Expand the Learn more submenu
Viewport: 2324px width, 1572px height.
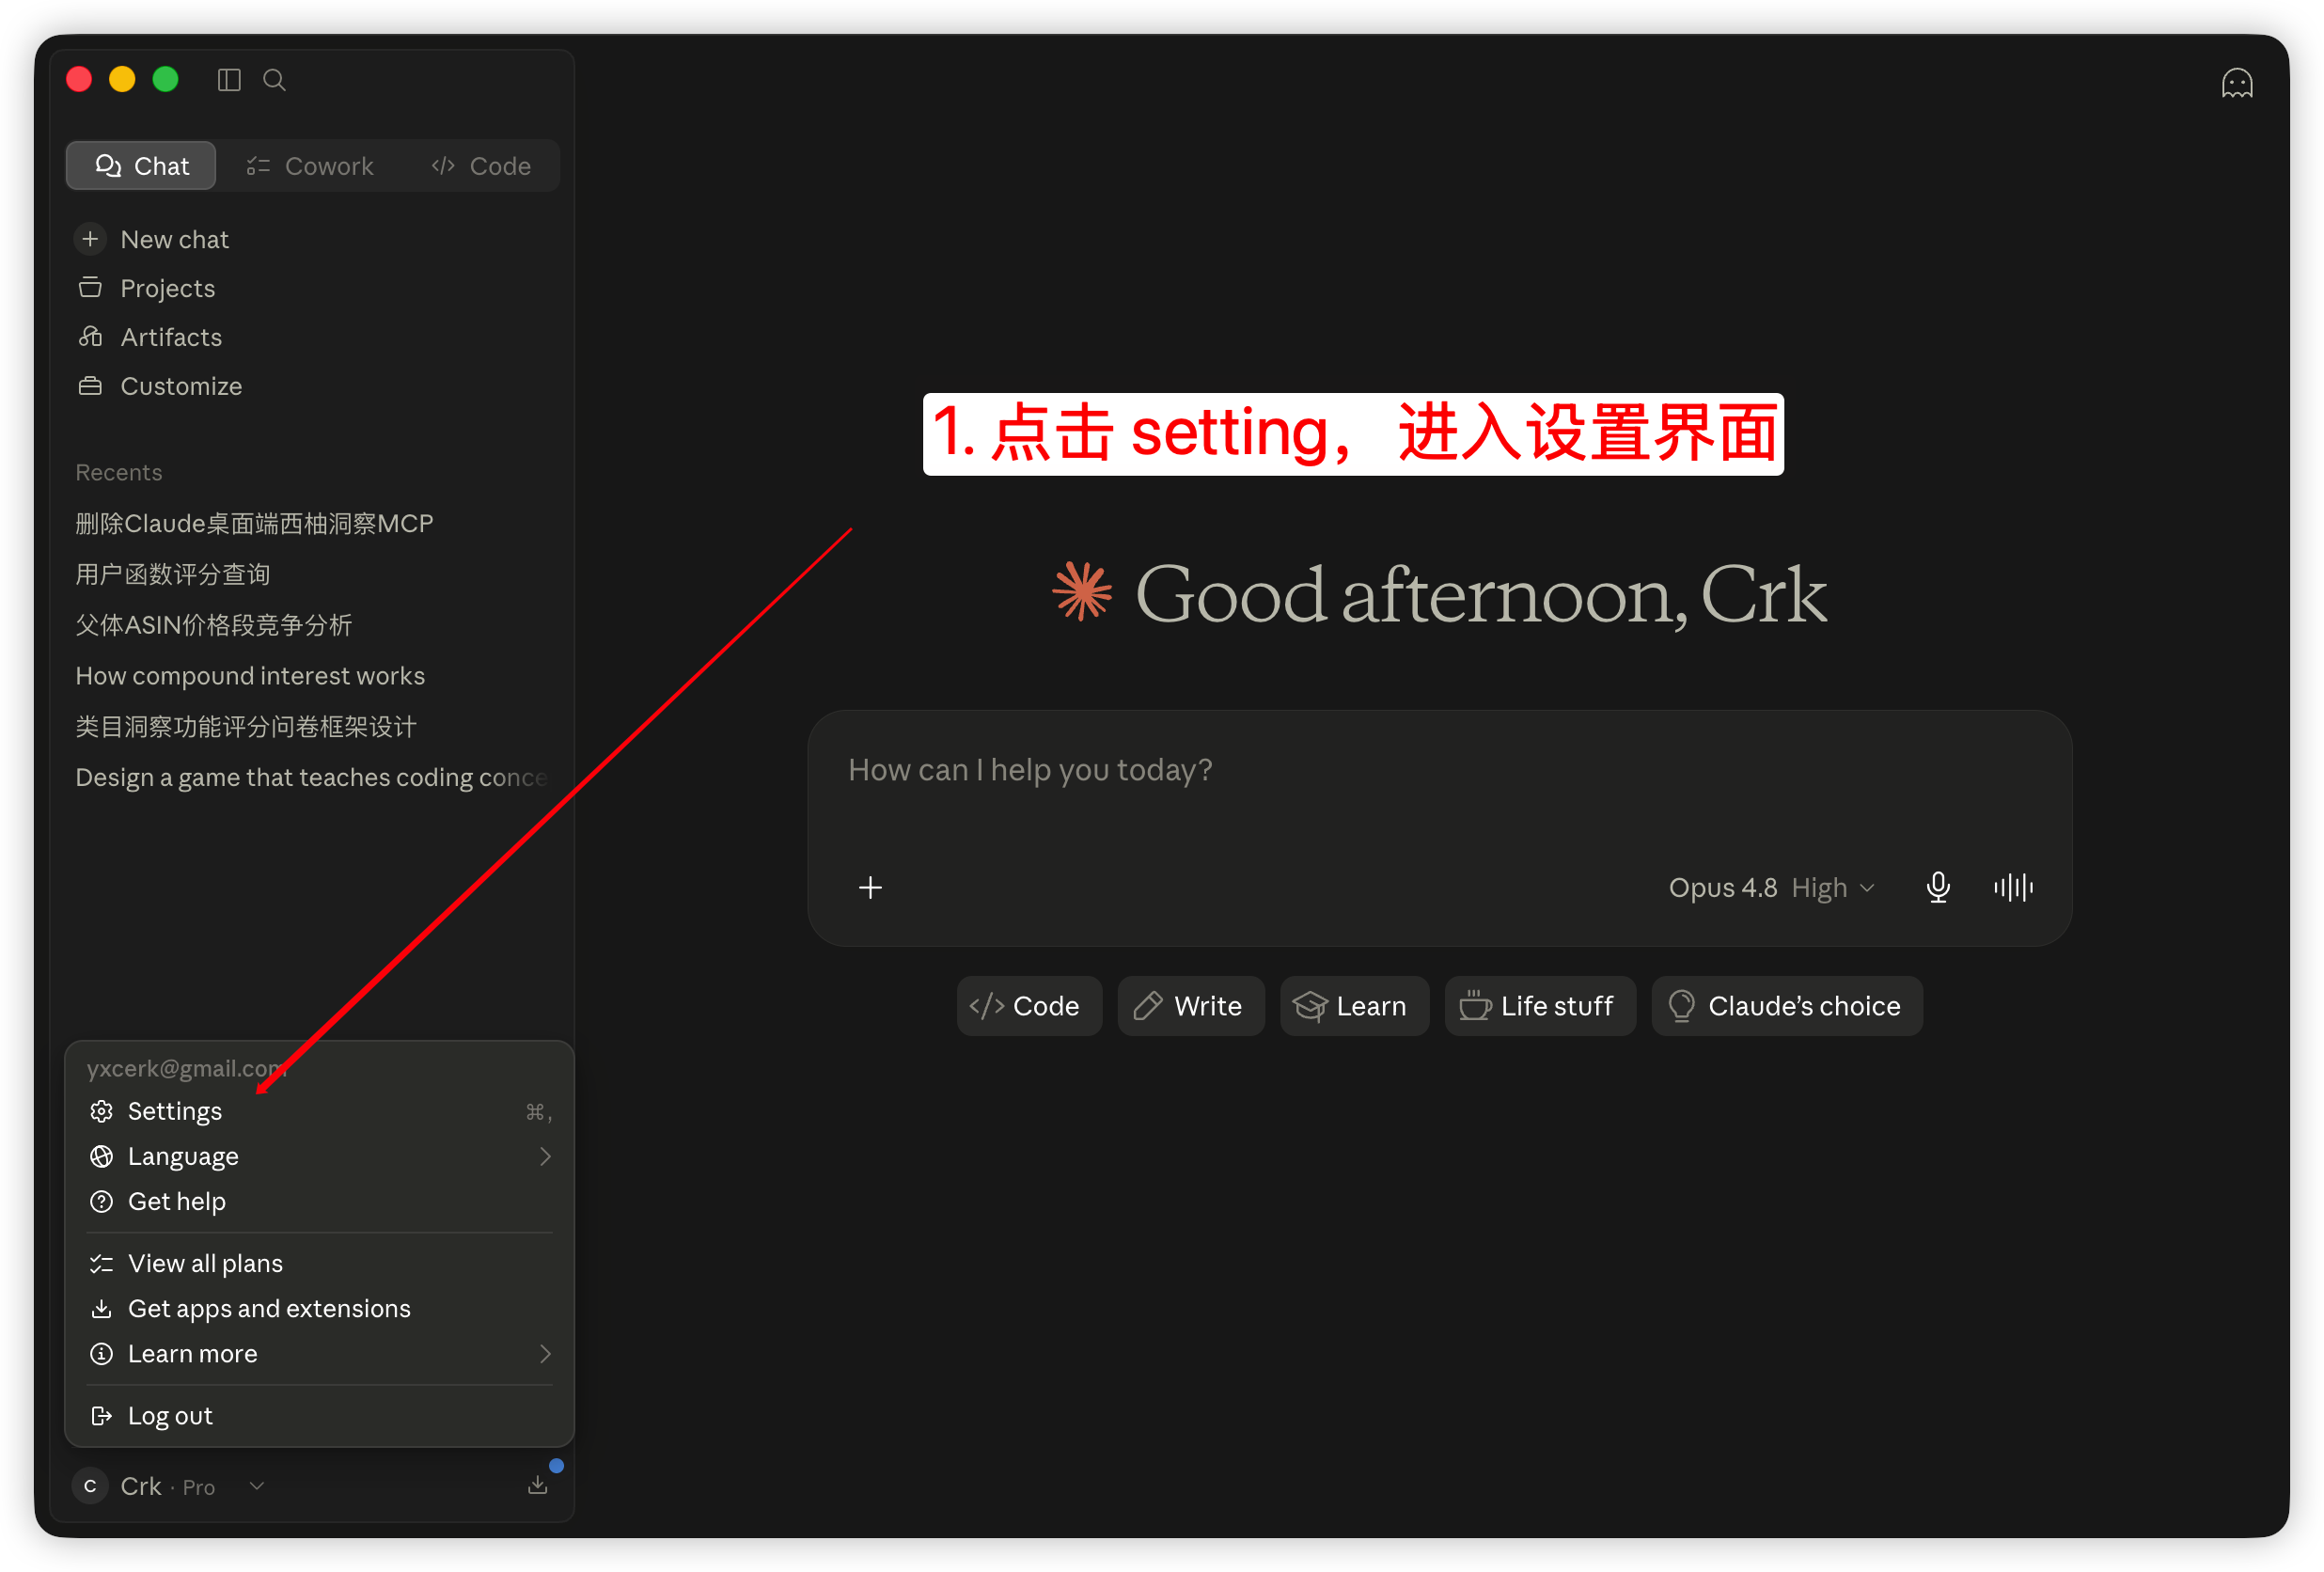pyautogui.click(x=320, y=1353)
